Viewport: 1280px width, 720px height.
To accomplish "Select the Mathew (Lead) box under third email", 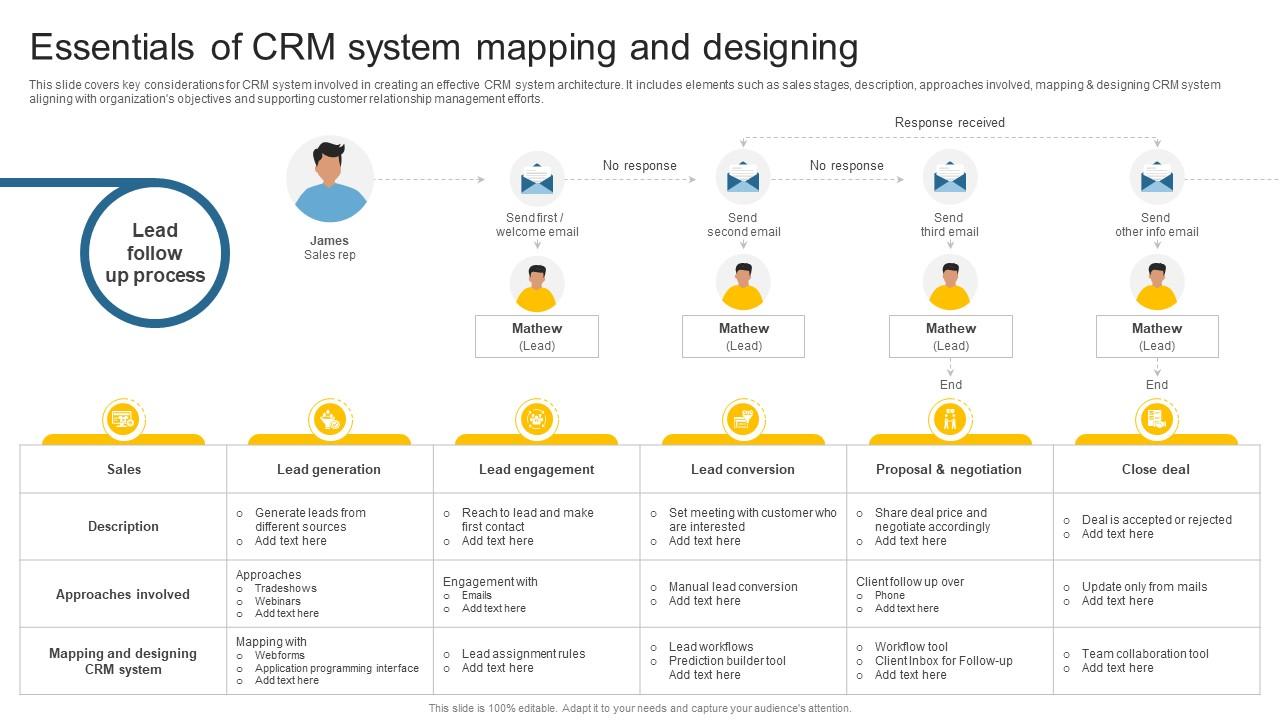I will coord(949,336).
